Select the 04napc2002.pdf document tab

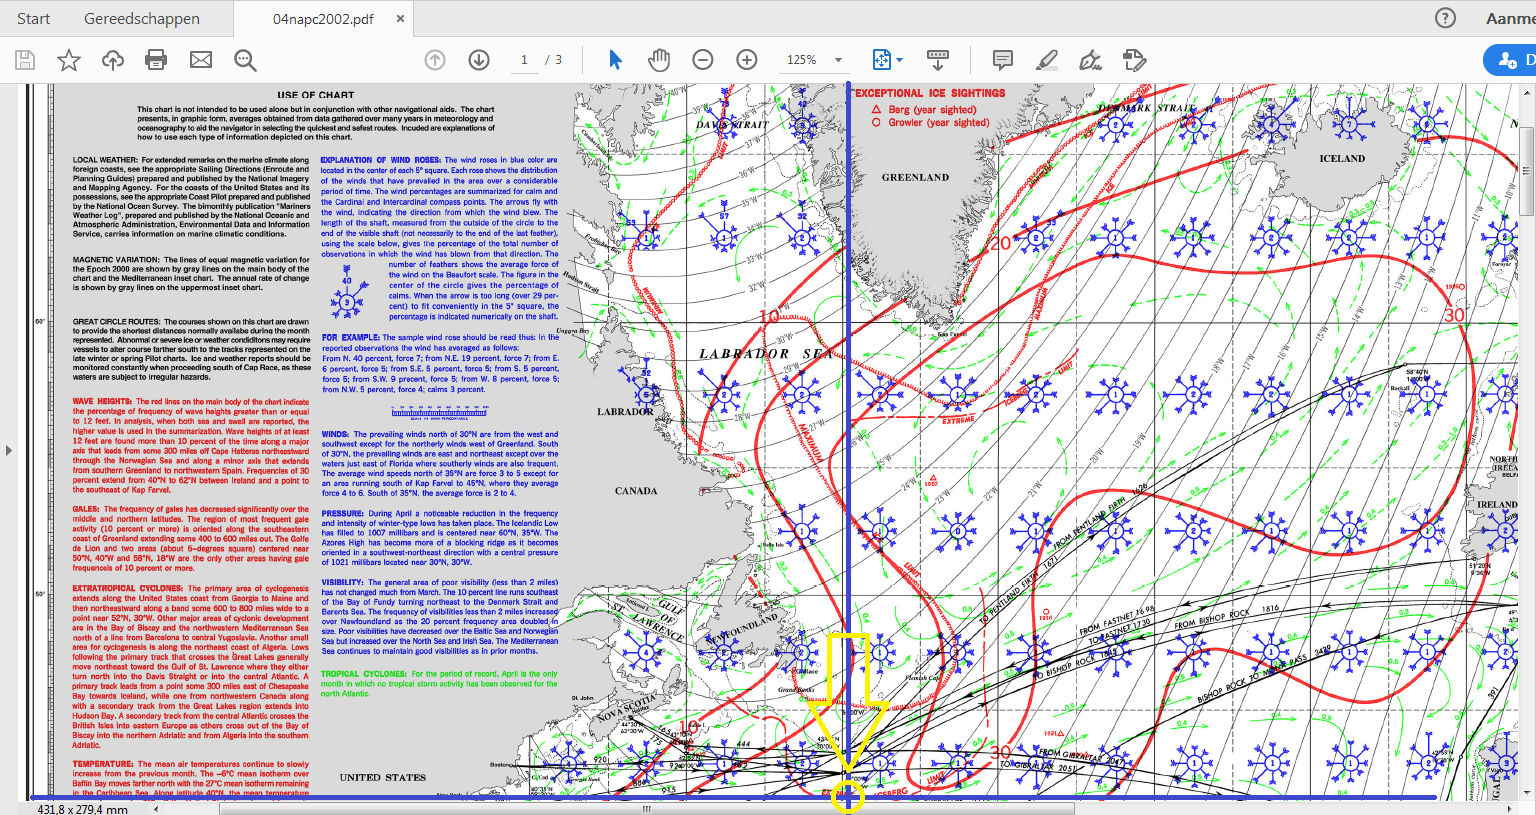click(323, 18)
